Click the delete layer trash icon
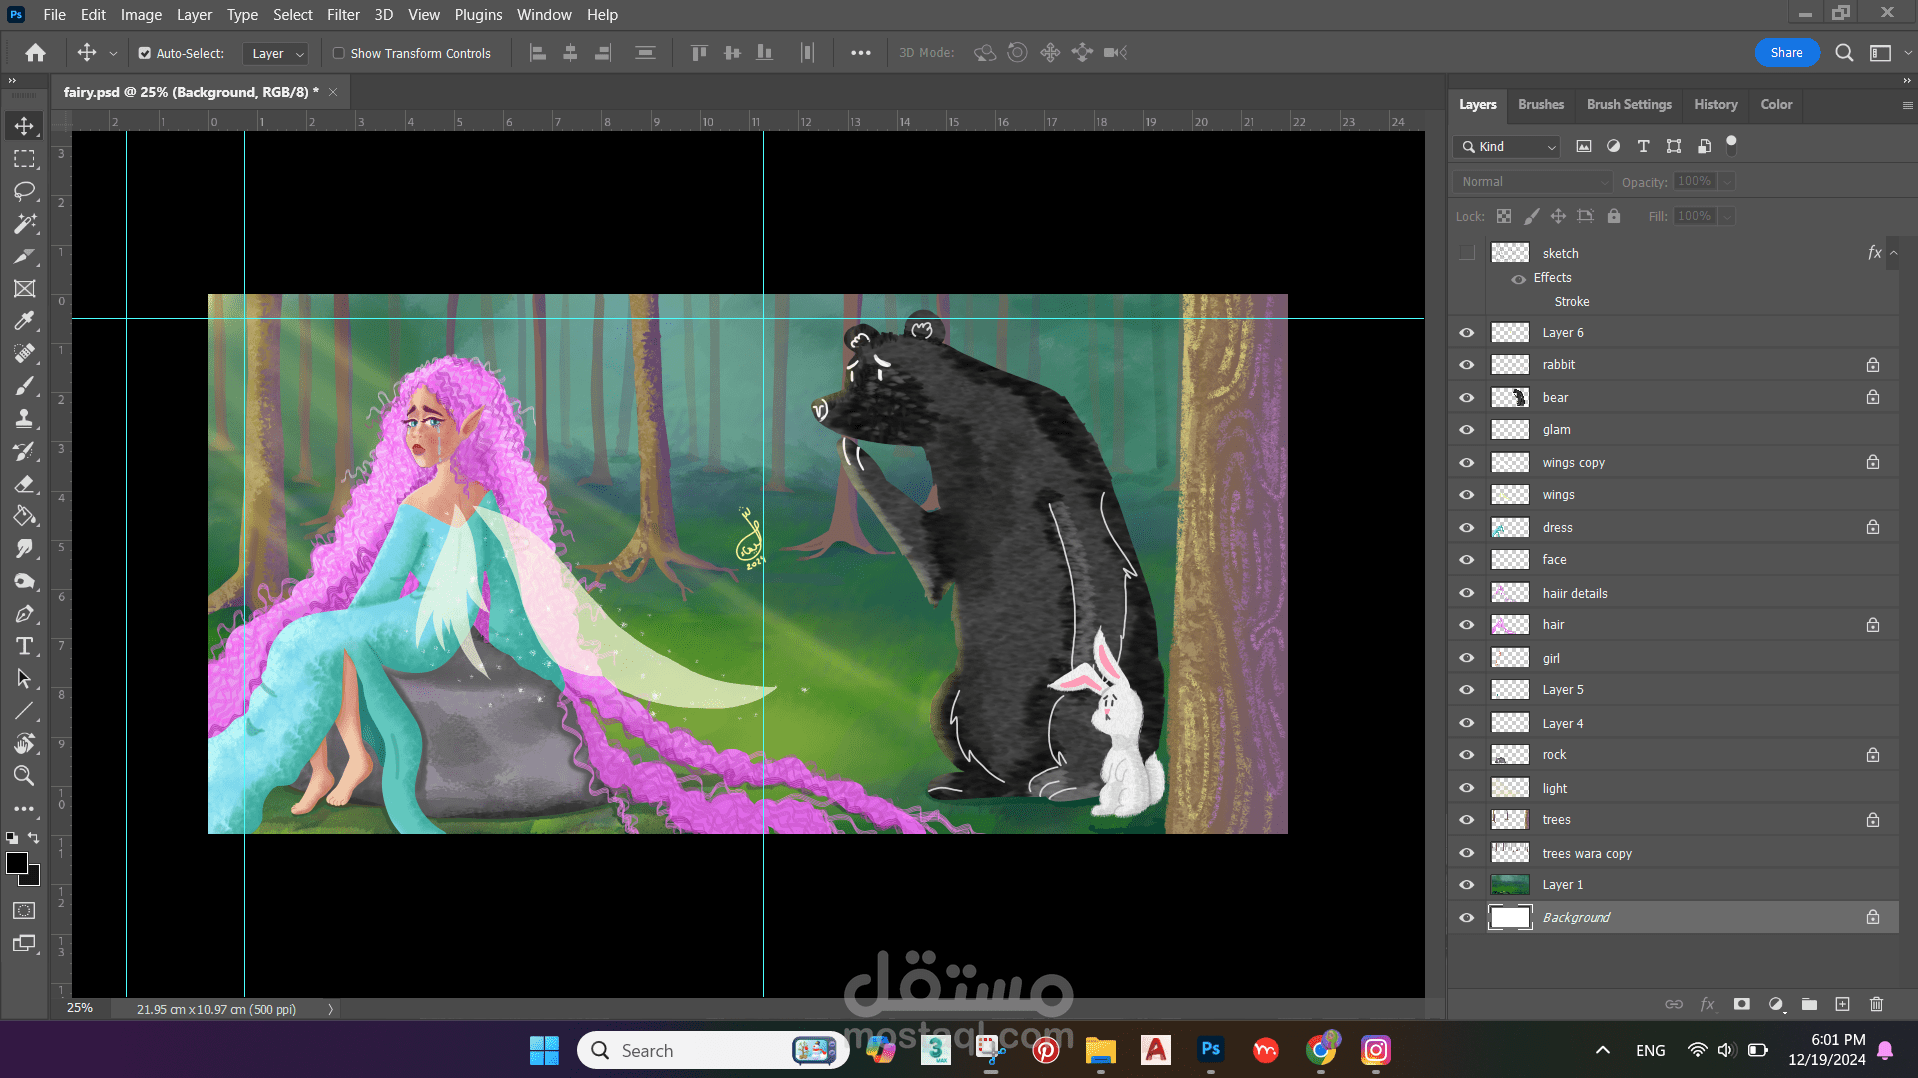The image size is (1918, 1078). (x=1876, y=1004)
